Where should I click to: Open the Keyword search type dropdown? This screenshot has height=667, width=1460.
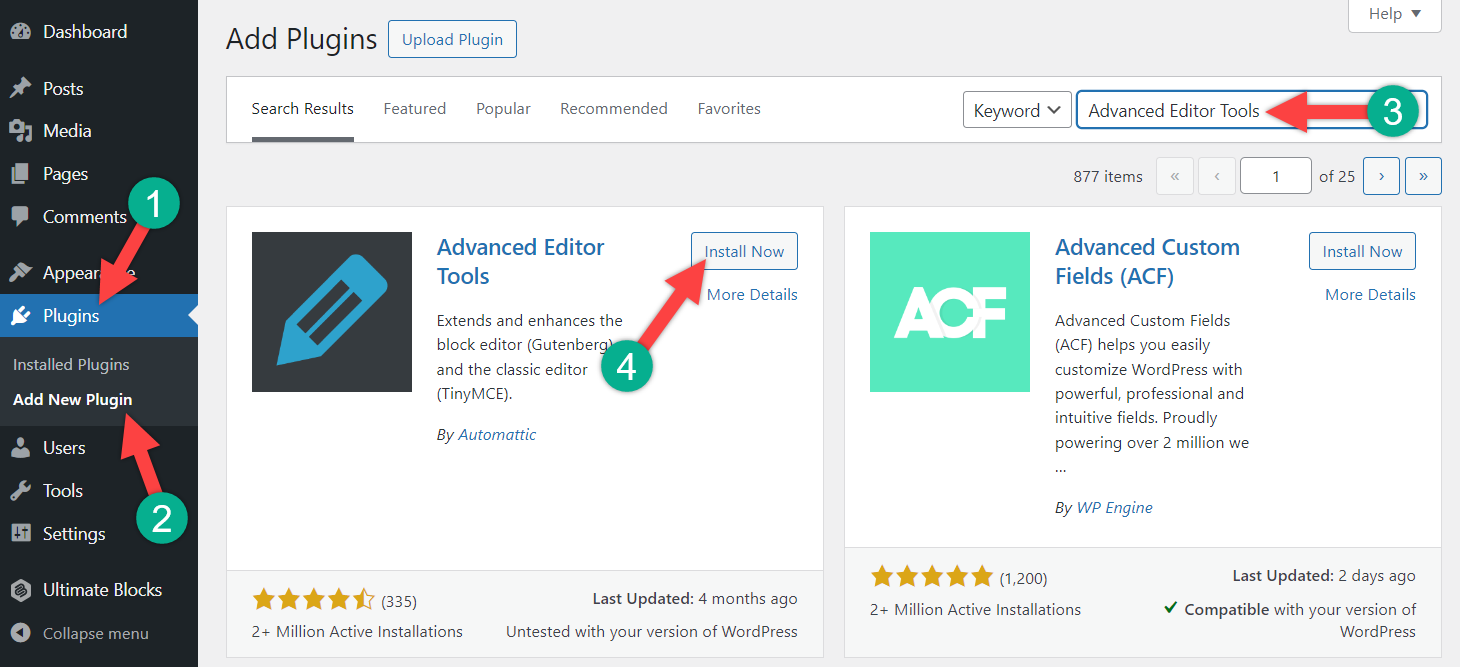tap(1017, 111)
